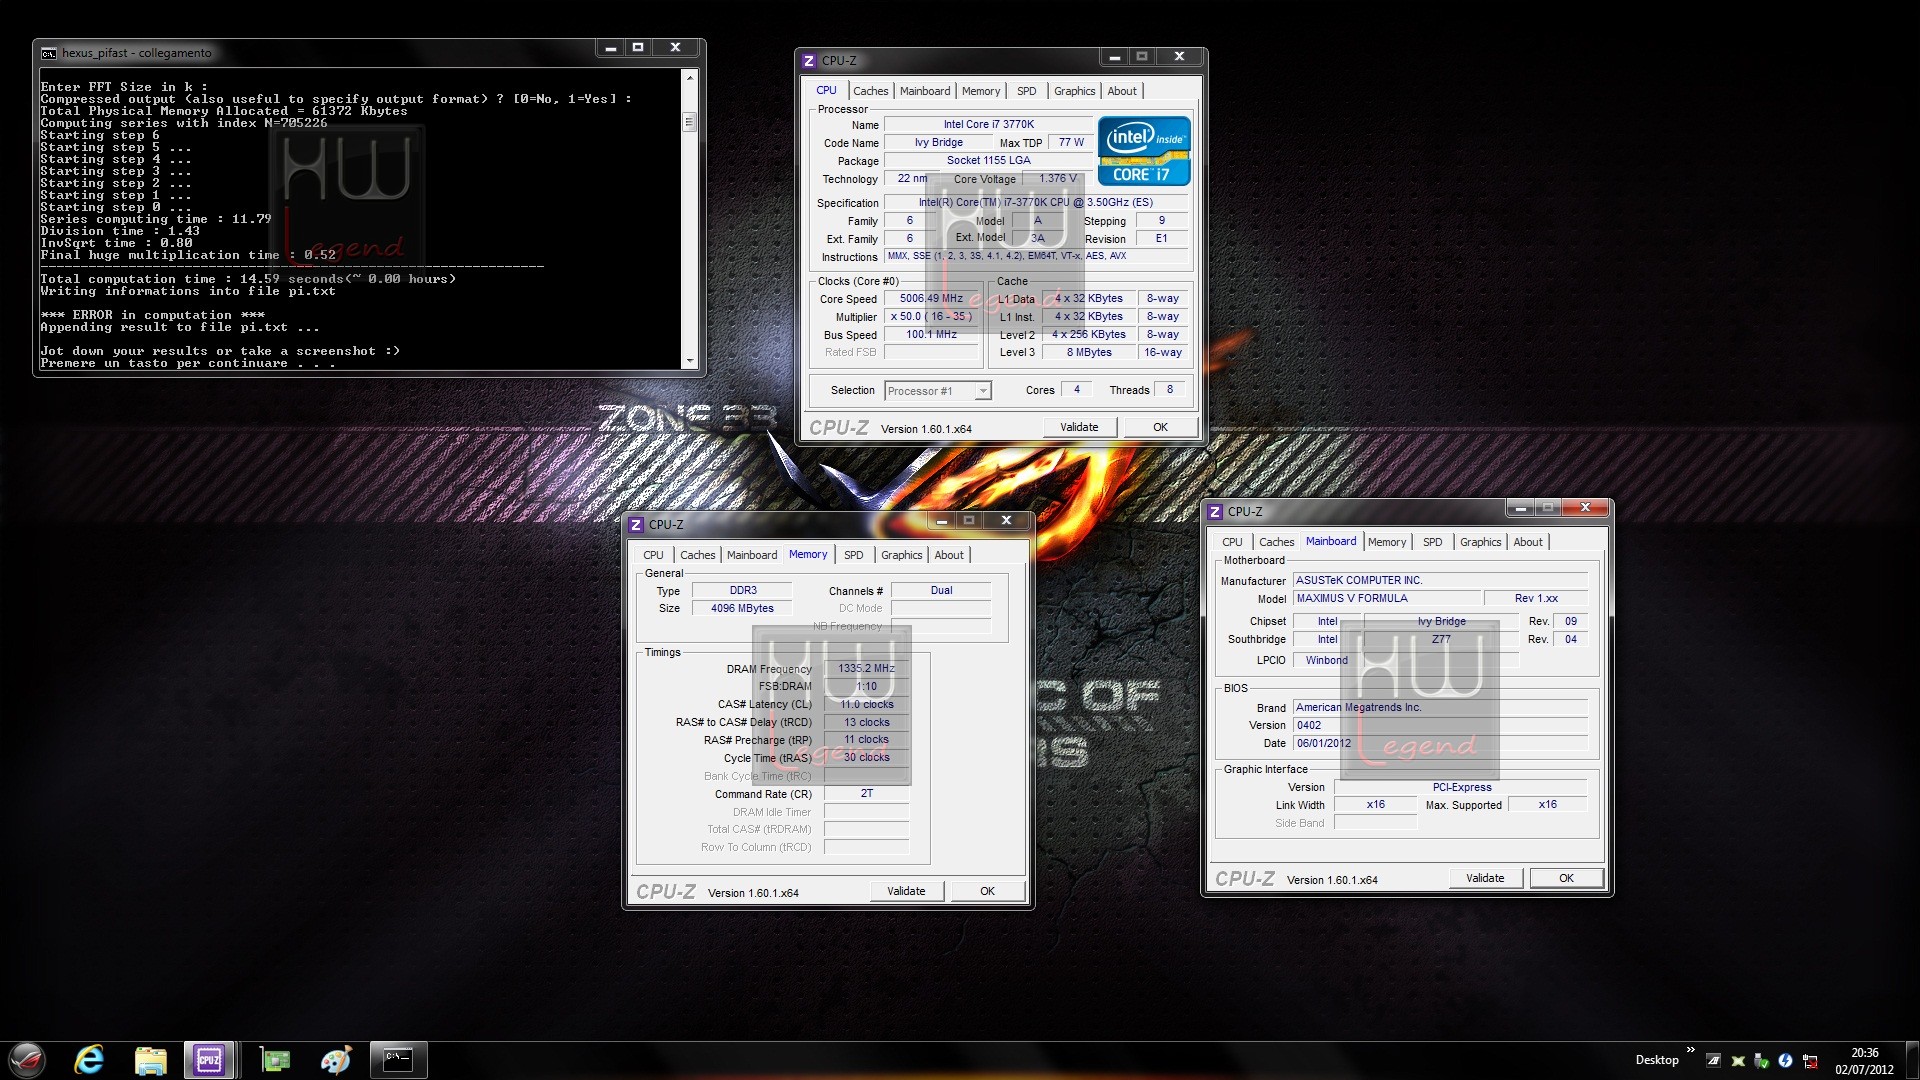Click the Z icon in Memory window title bar
This screenshot has width=1920, height=1080.
click(x=636, y=525)
